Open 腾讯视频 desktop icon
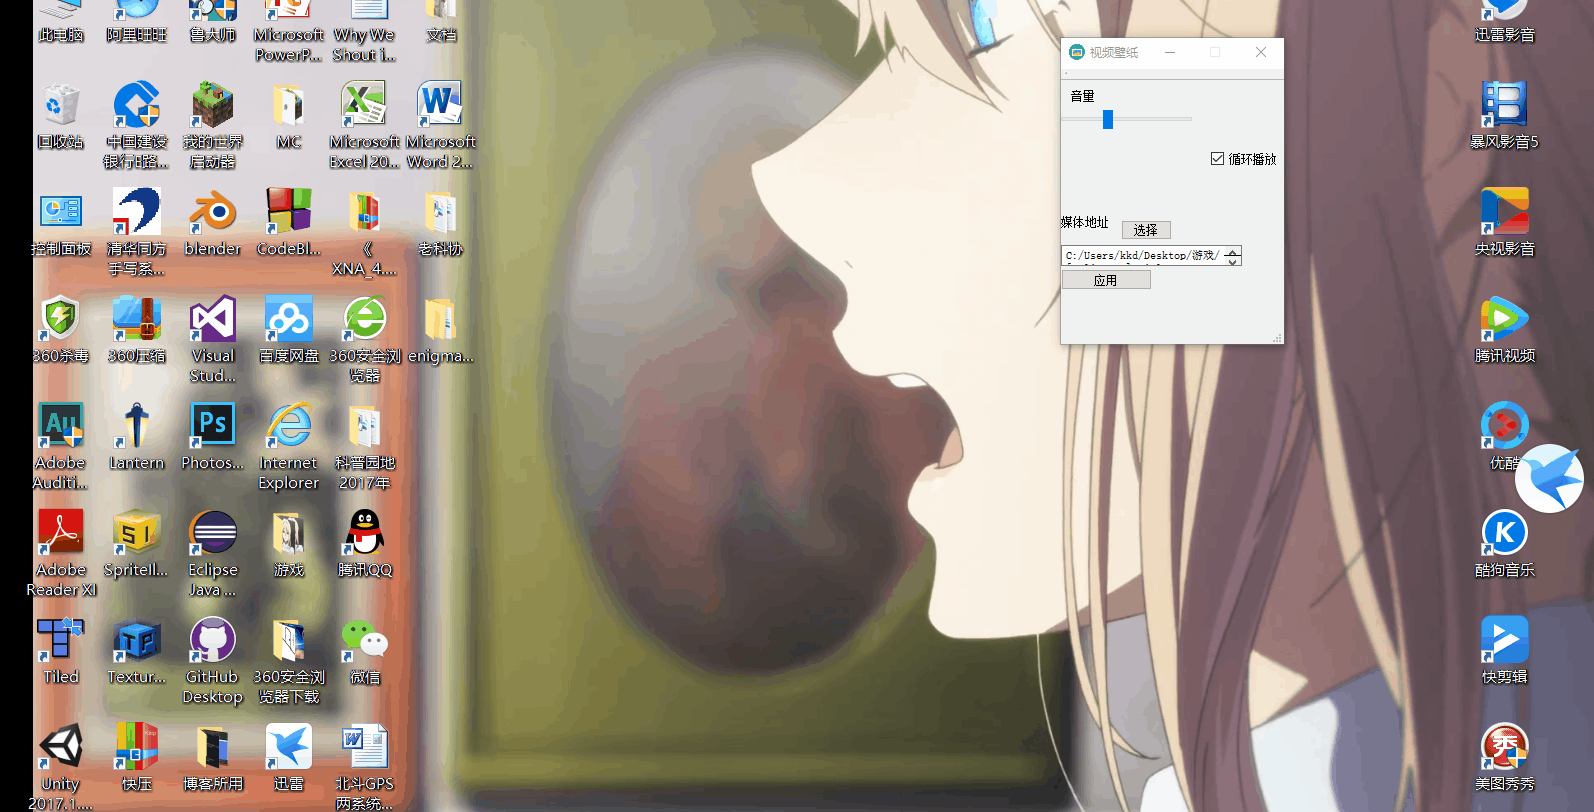1594x812 pixels. 1505,319
